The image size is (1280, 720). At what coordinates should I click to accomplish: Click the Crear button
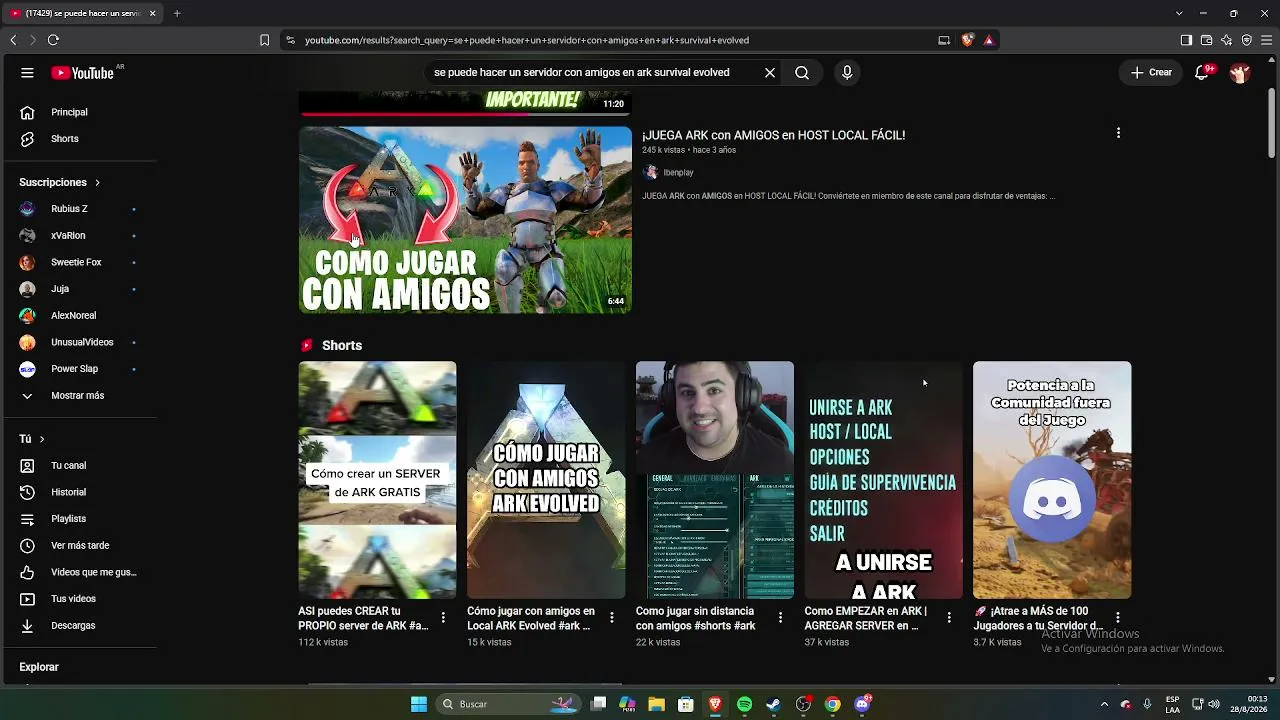(x=1152, y=73)
